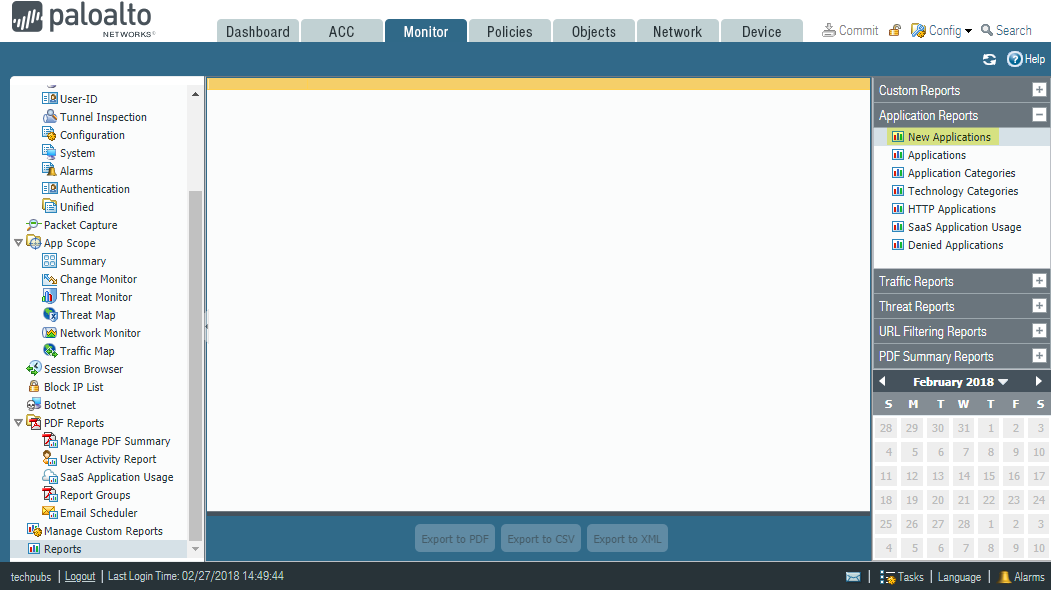Click the Help question mark icon
Viewport: 1051px width, 590px height.
click(x=1014, y=59)
